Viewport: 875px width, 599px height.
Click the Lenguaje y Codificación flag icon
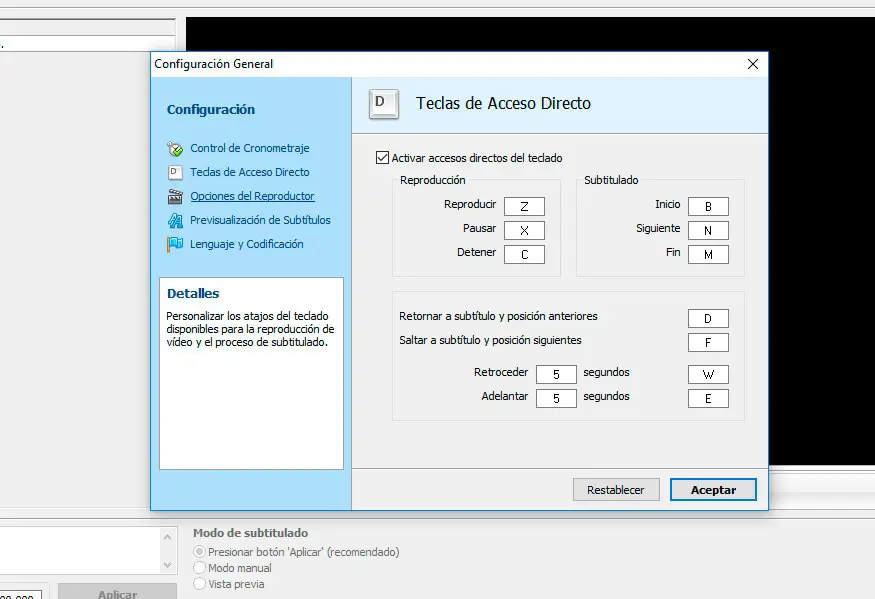(175, 245)
